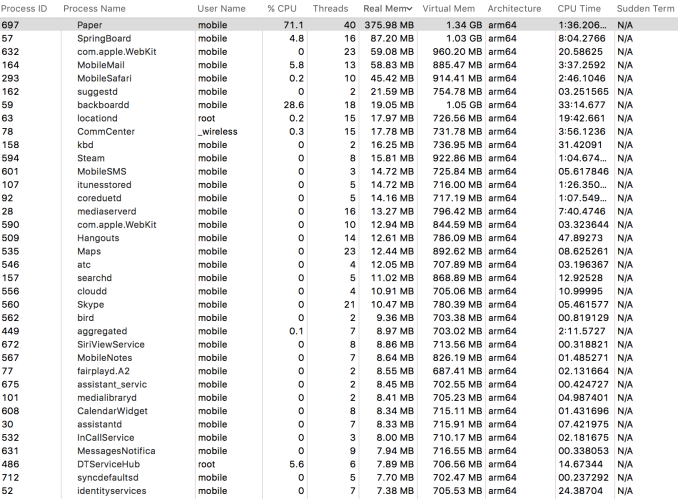Viewport: 678px width, 499px height.
Task: Click the 10.47 MB real memory of Skype
Action: pos(392,305)
